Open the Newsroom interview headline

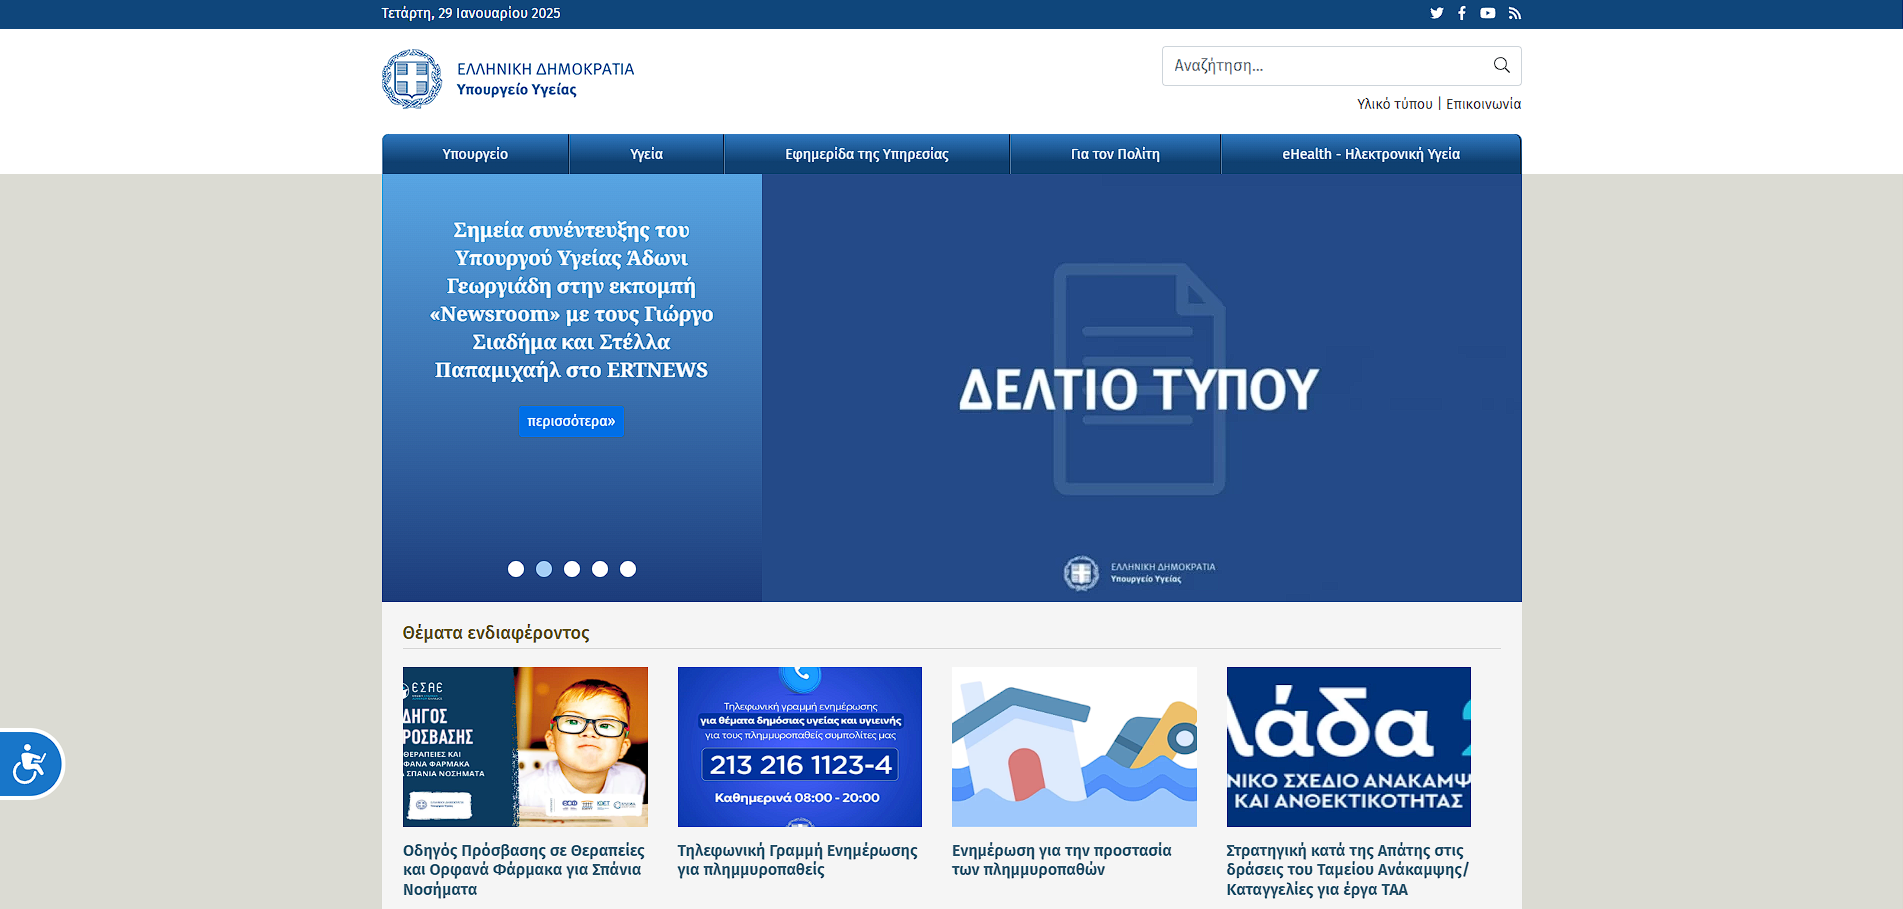coord(571,300)
